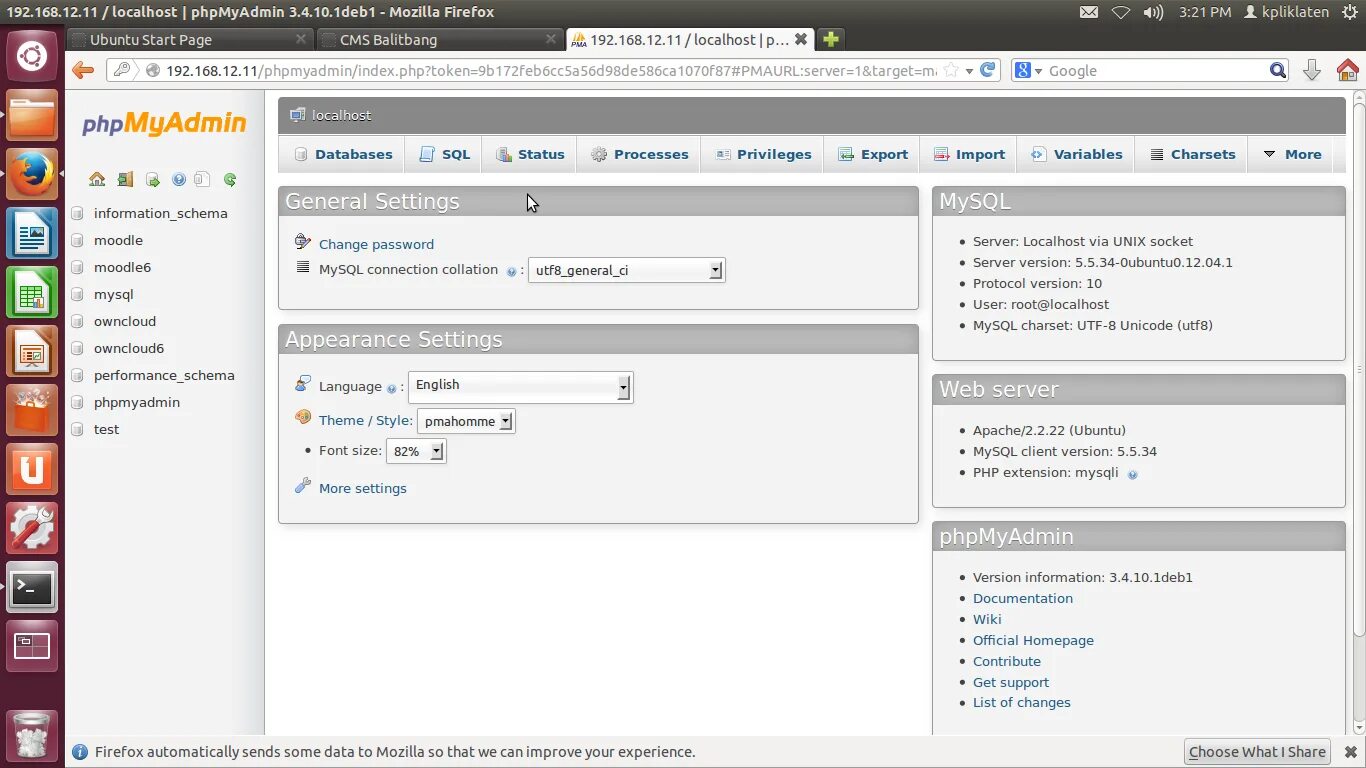This screenshot has width=1366, height=768.
Task: Open search engine selector dropdown
Action: (1027, 70)
